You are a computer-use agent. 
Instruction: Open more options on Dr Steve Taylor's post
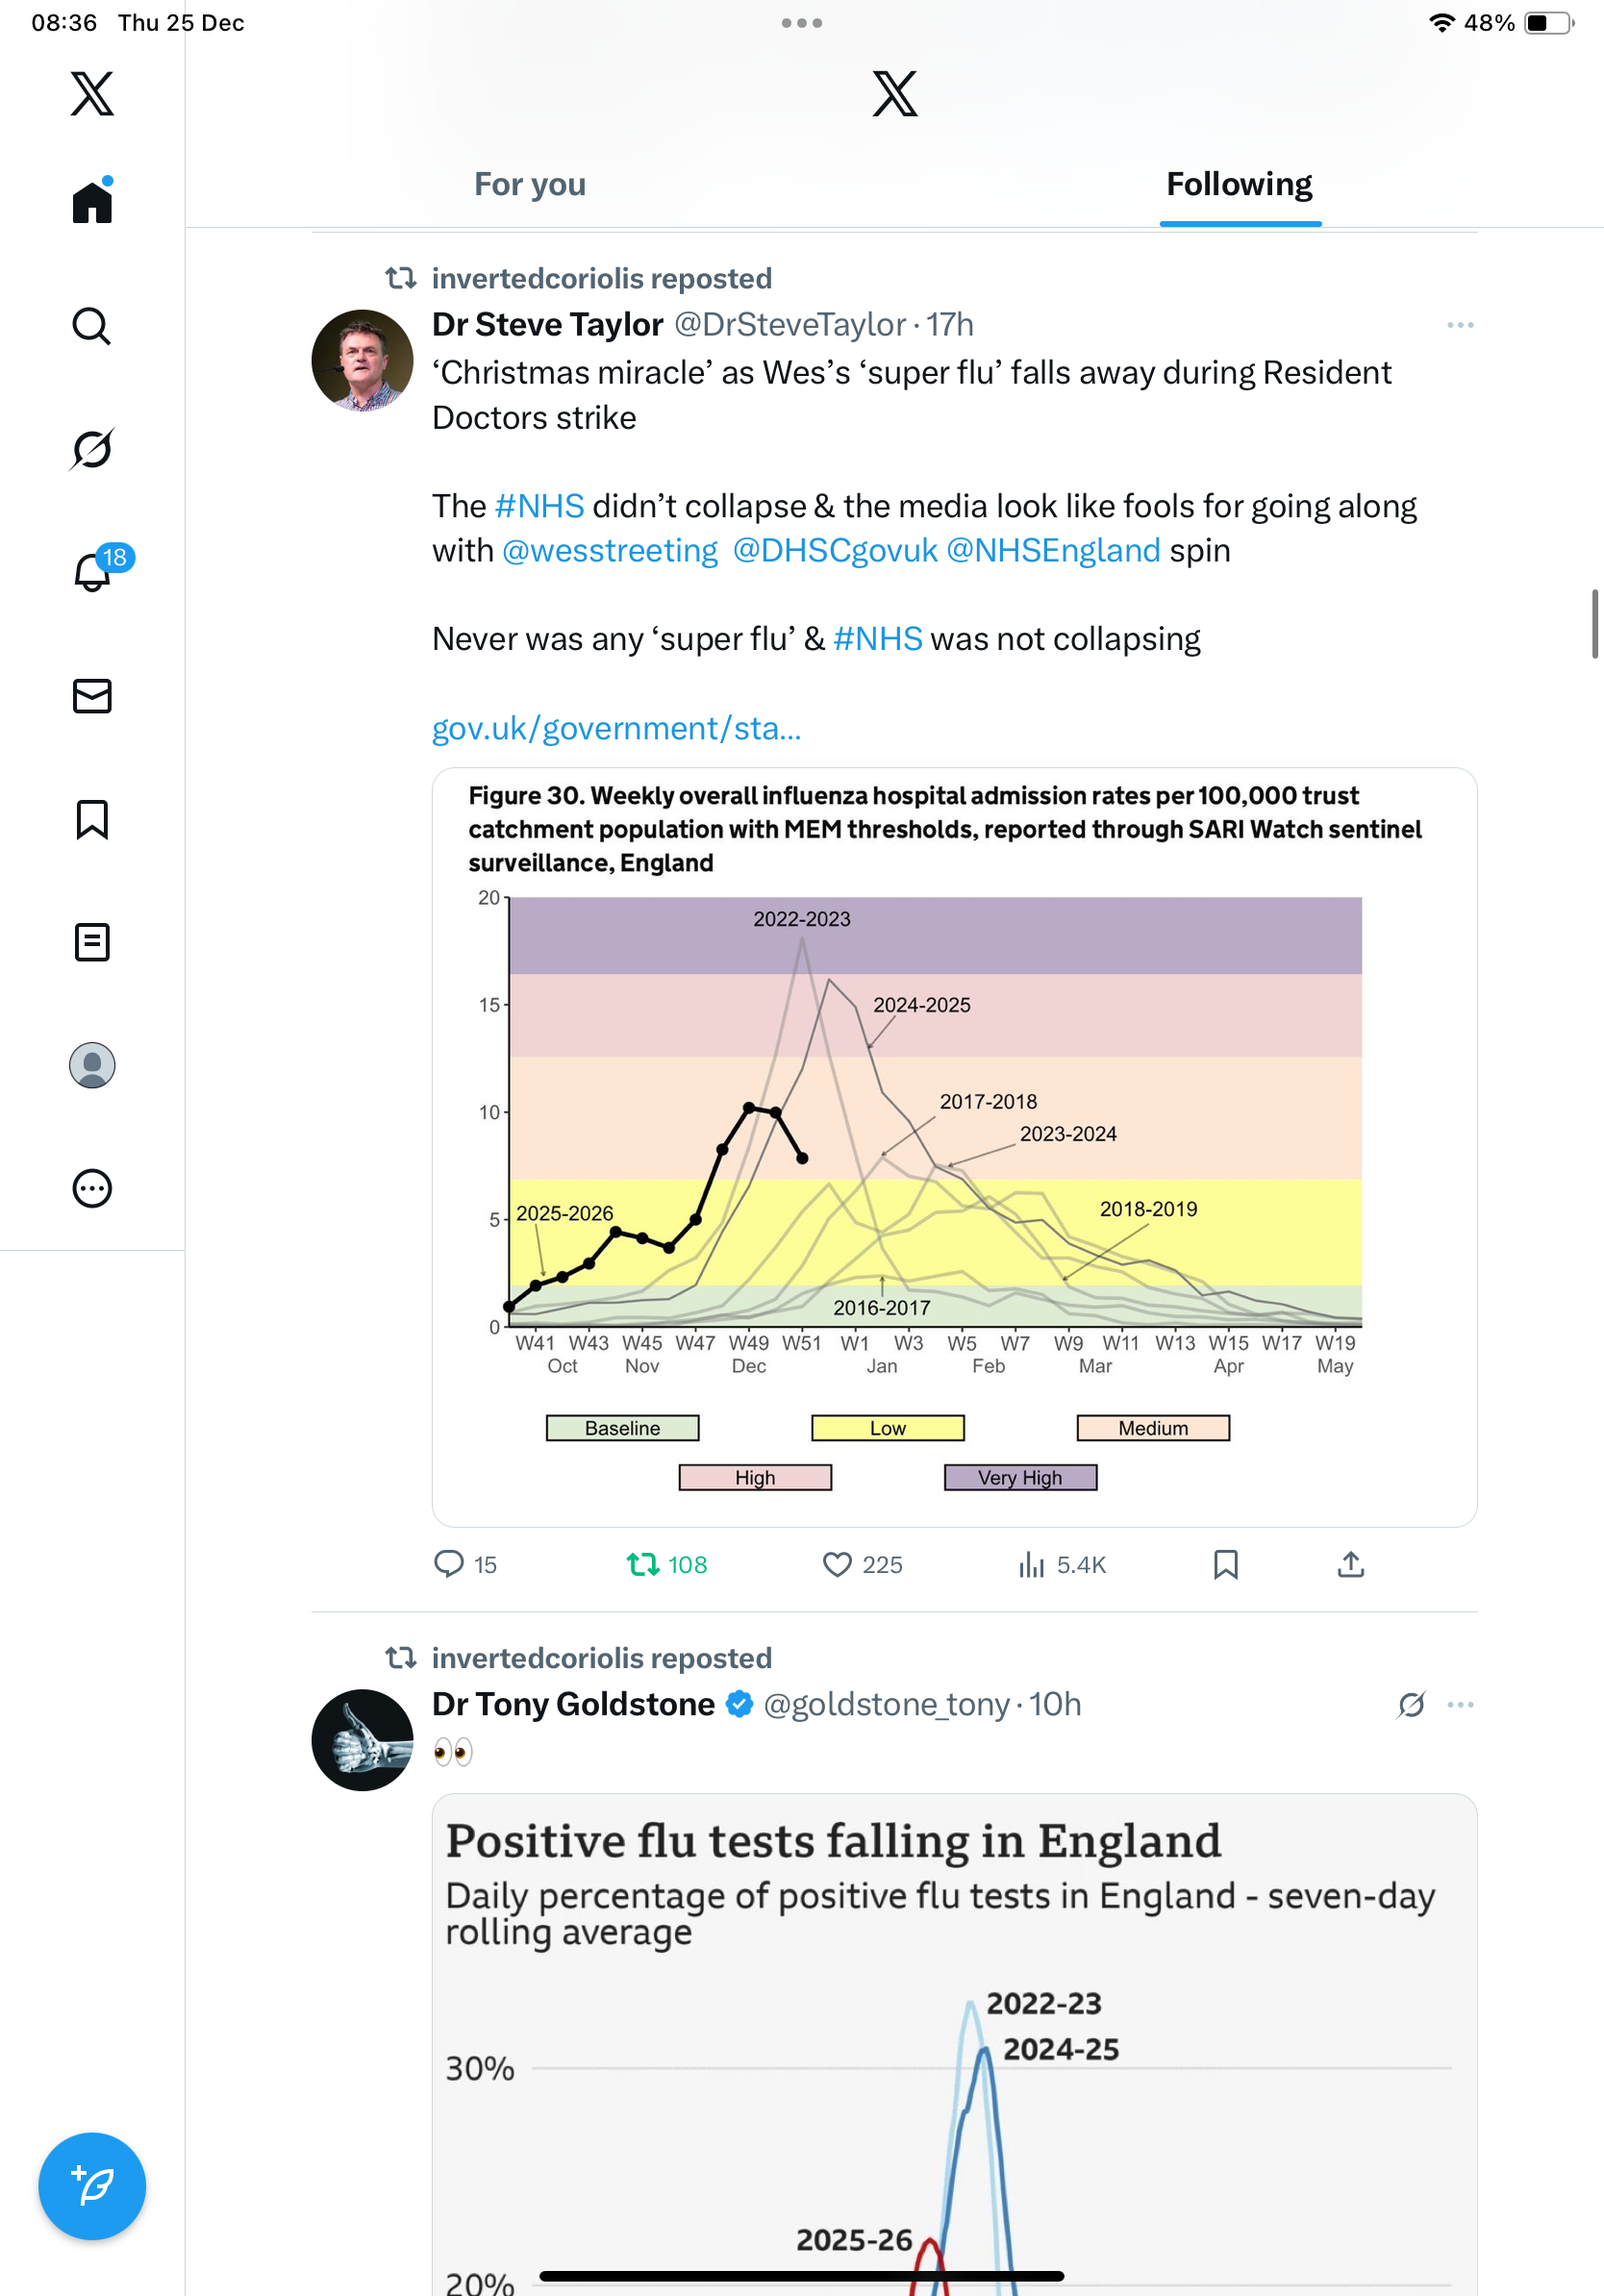pyautogui.click(x=1460, y=325)
